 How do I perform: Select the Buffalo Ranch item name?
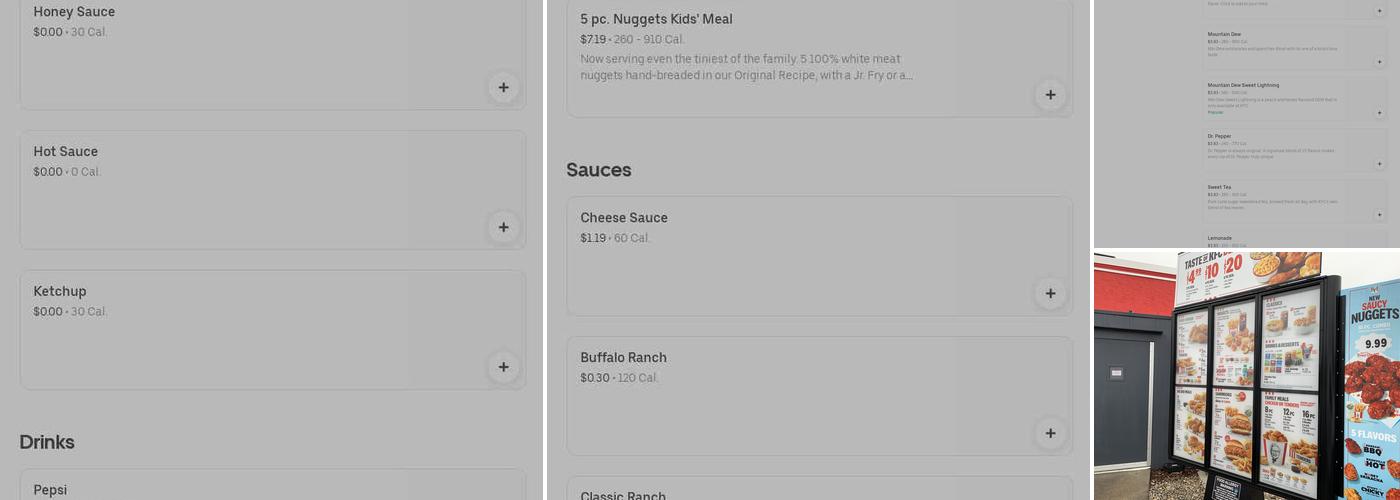(623, 358)
